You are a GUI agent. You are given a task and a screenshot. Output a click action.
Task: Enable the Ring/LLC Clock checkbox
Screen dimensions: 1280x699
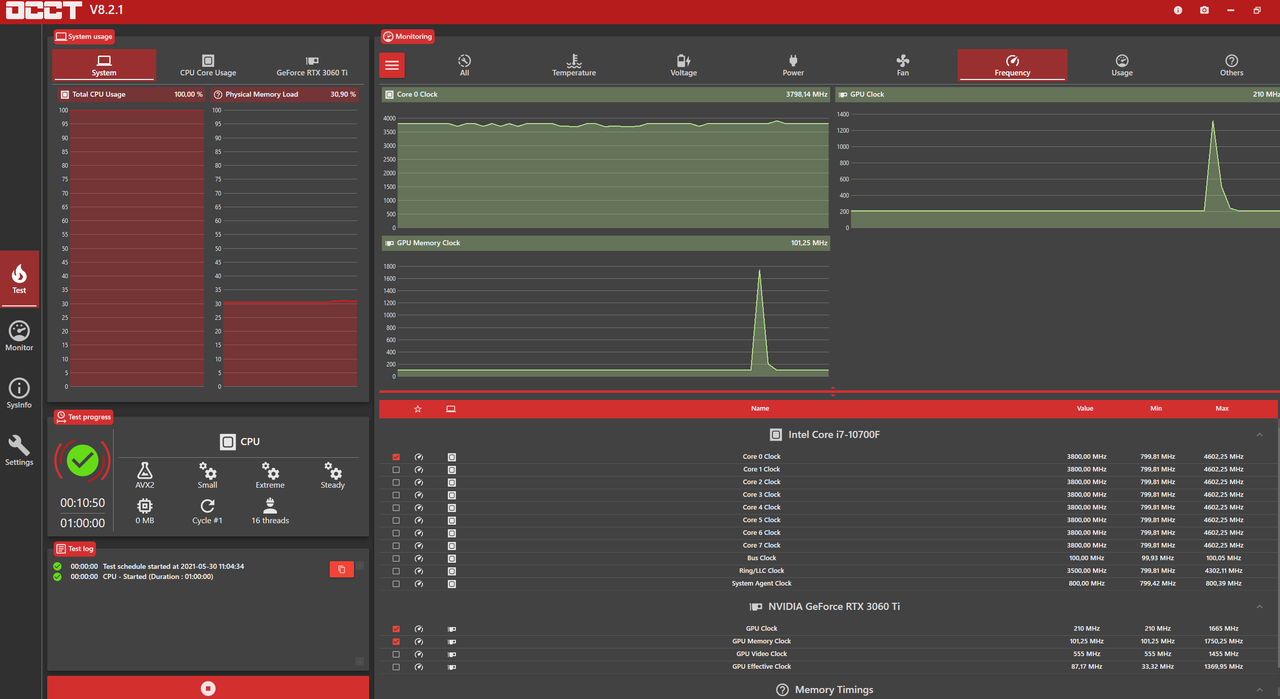[x=396, y=571]
